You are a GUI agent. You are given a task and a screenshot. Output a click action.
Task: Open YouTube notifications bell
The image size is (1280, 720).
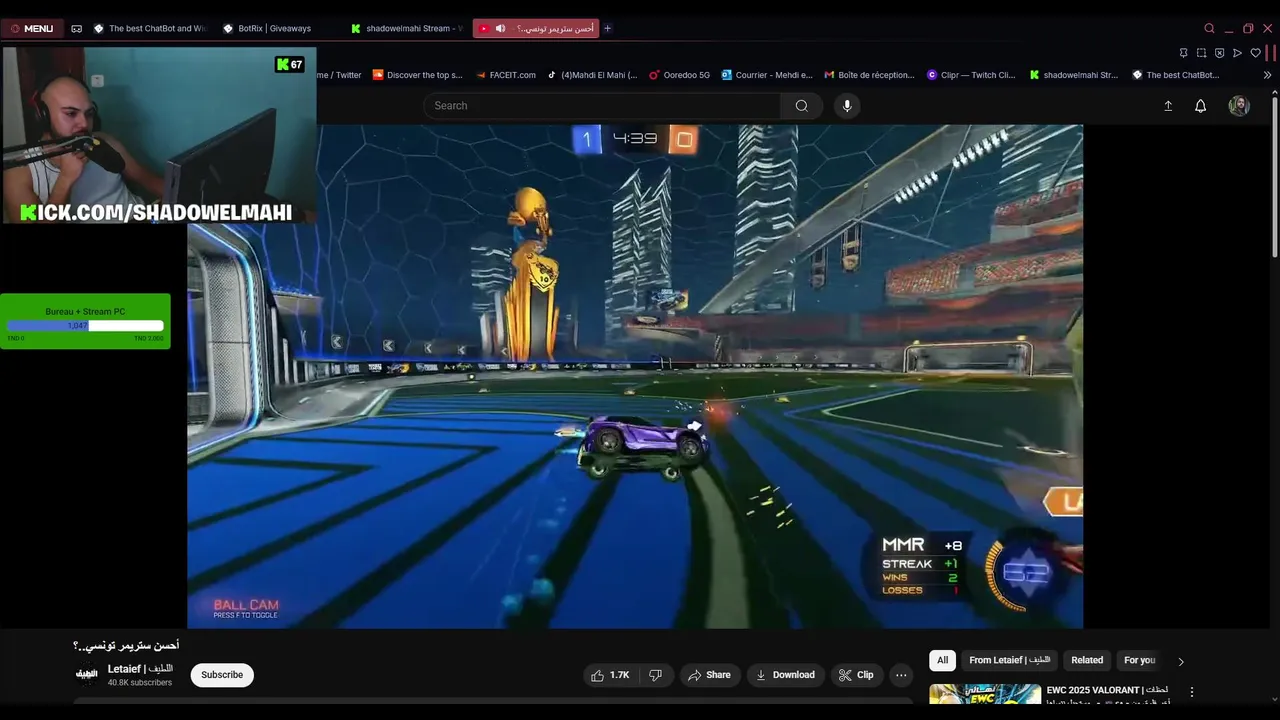pos(1201,106)
